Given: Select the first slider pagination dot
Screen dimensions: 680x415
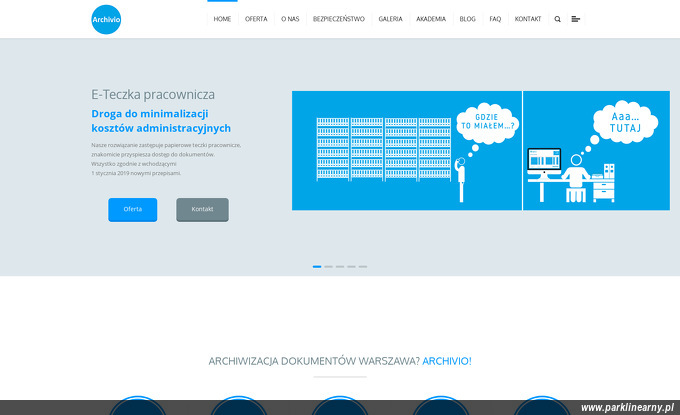Looking at the screenshot, I should [317, 267].
